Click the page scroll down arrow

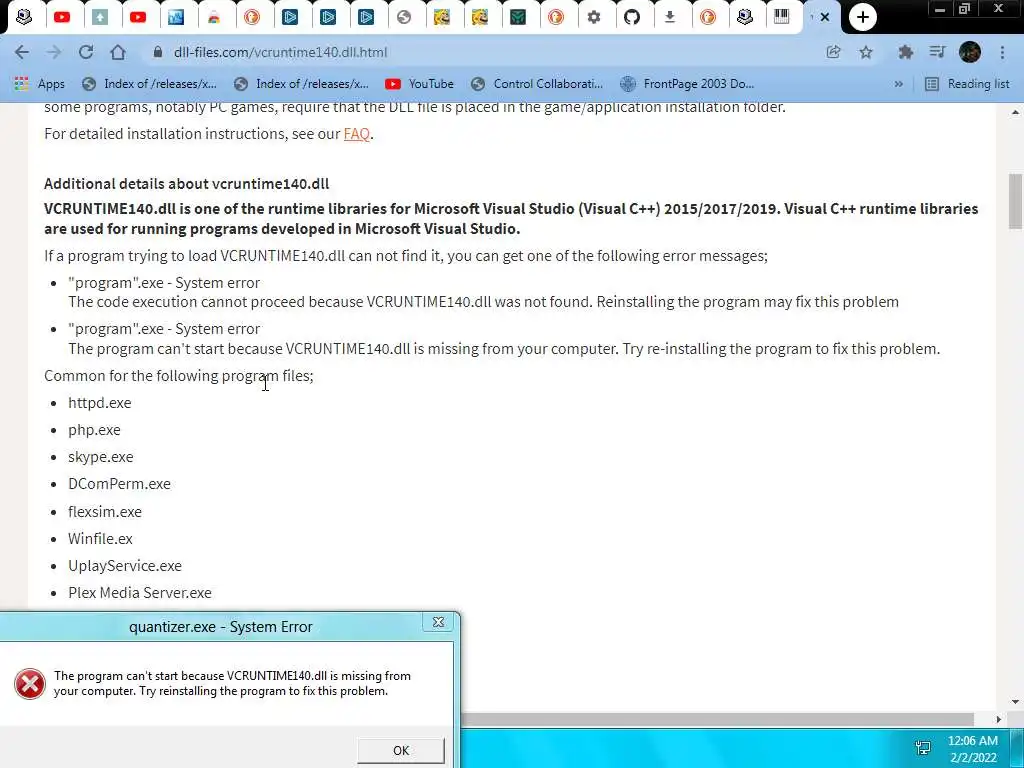1015,702
